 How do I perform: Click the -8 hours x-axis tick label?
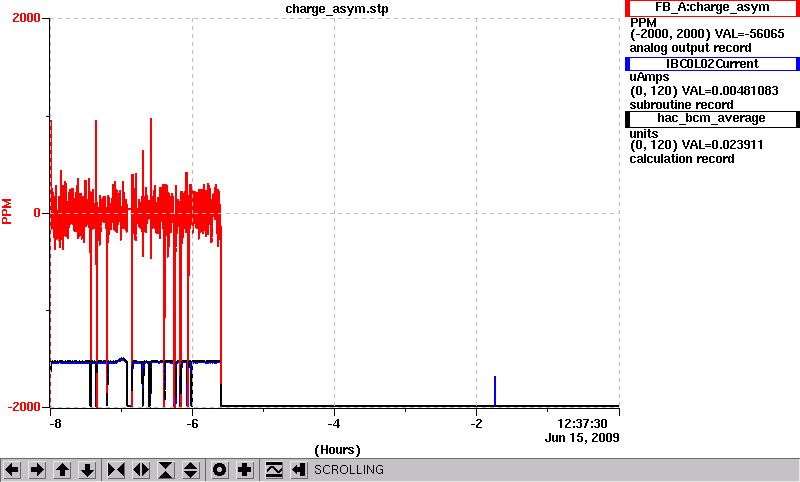click(55, 424)
